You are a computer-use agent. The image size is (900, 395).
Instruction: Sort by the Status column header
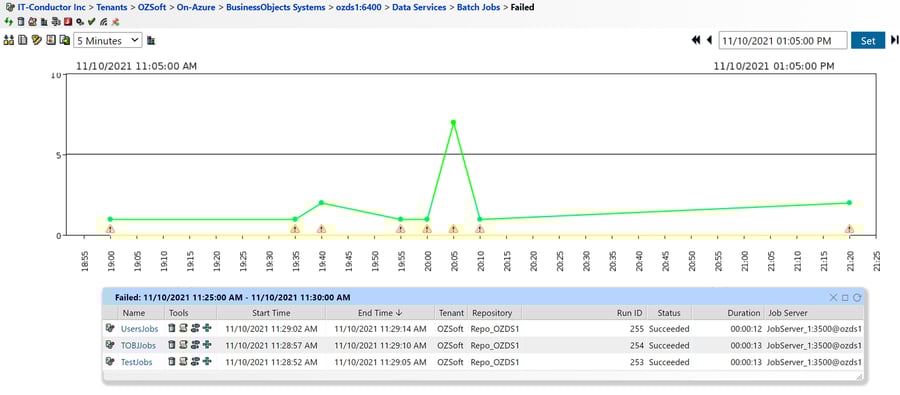coord(669,313)
